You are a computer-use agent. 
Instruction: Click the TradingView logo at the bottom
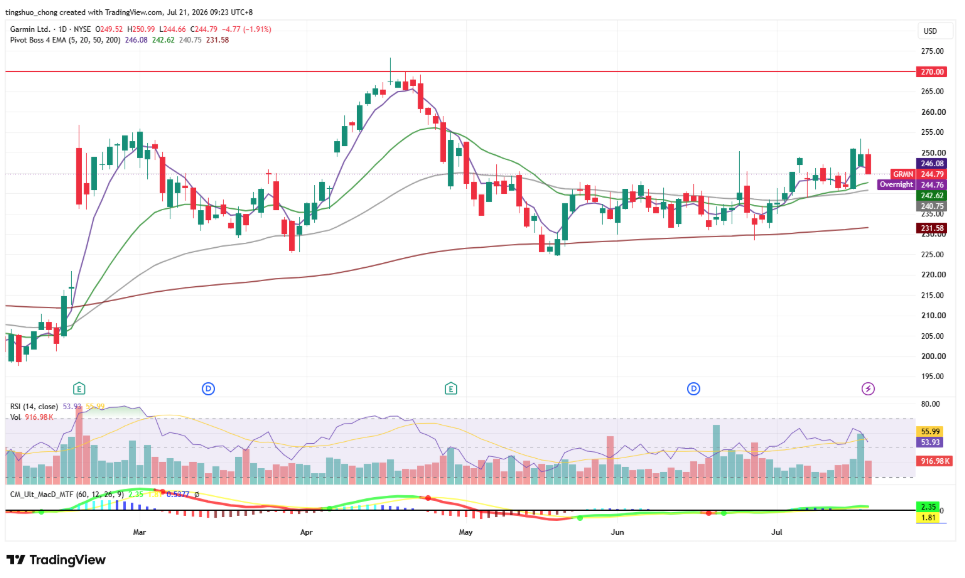click(x=56, y=560)
